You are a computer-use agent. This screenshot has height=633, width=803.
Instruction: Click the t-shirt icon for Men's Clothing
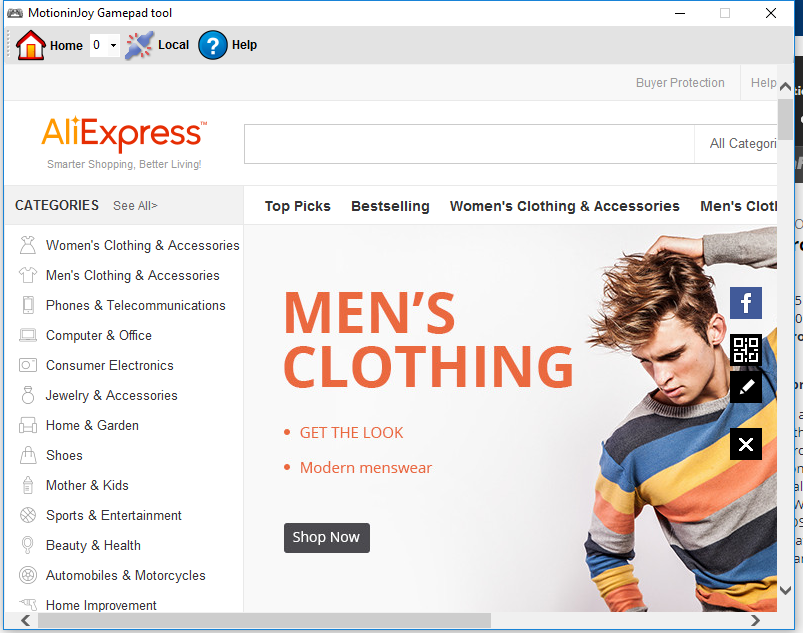coord(28,275)
